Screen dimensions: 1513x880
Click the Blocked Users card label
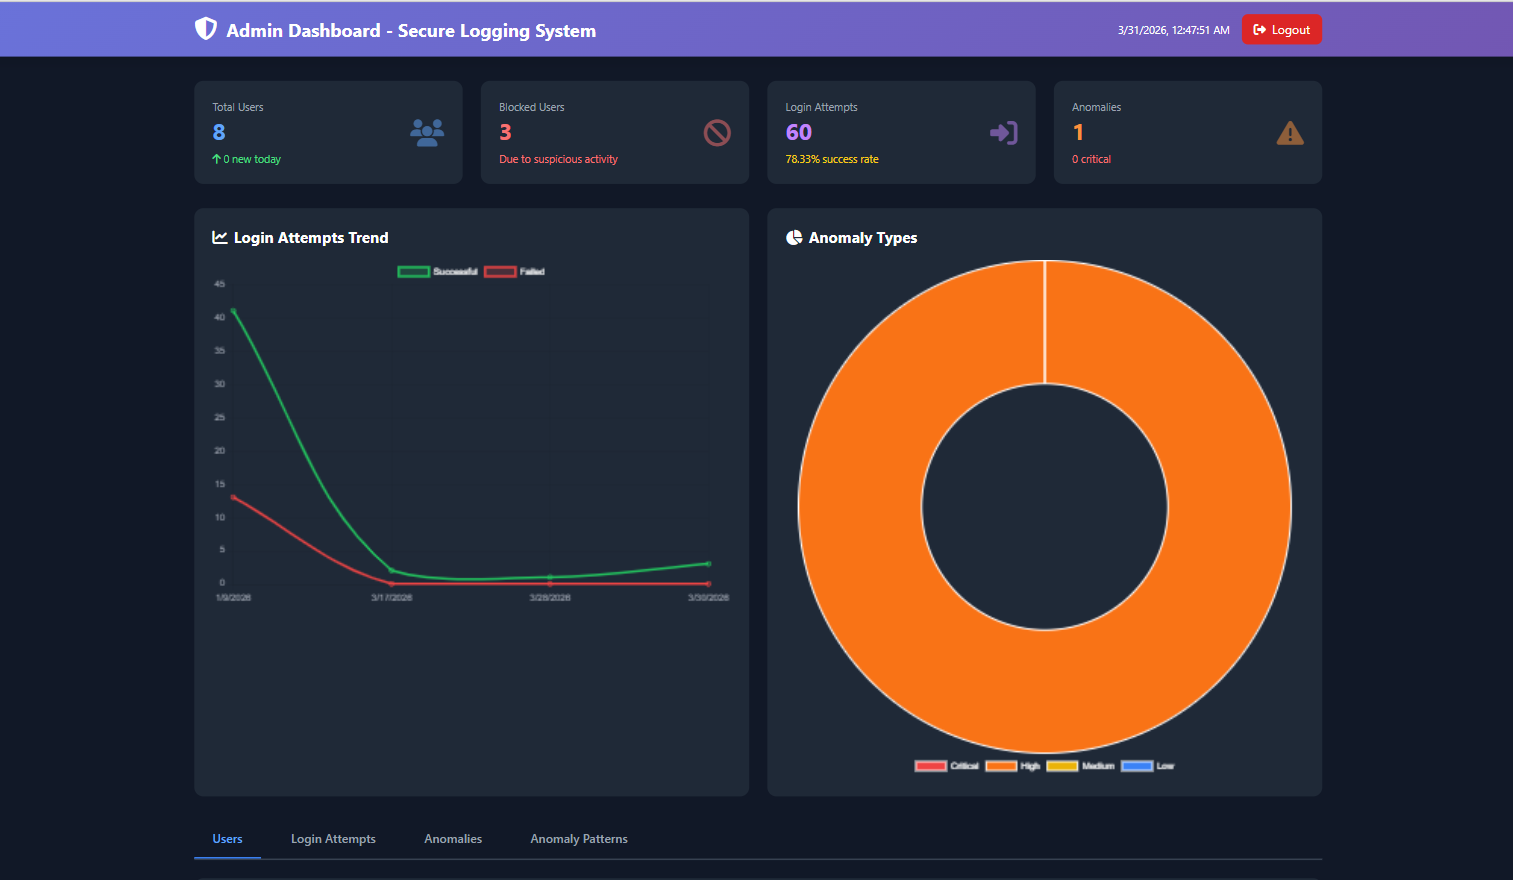532,107
